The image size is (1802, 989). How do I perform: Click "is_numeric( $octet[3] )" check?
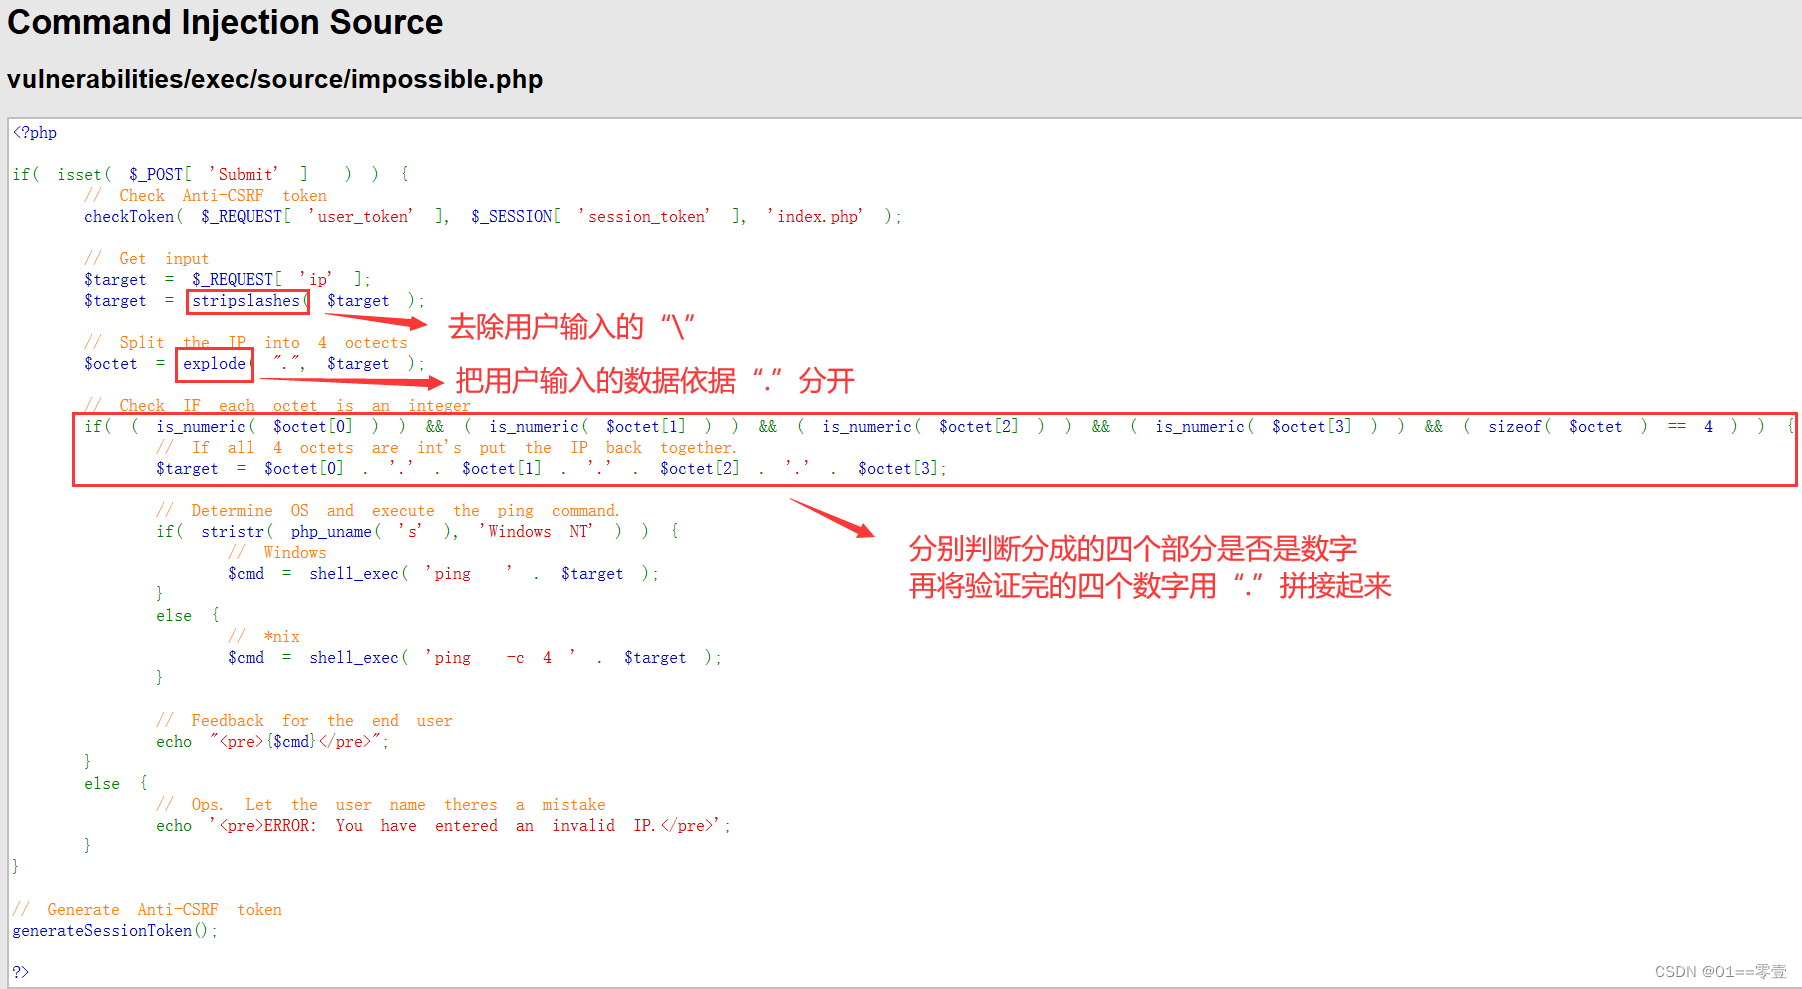[x=1266, y=427]
